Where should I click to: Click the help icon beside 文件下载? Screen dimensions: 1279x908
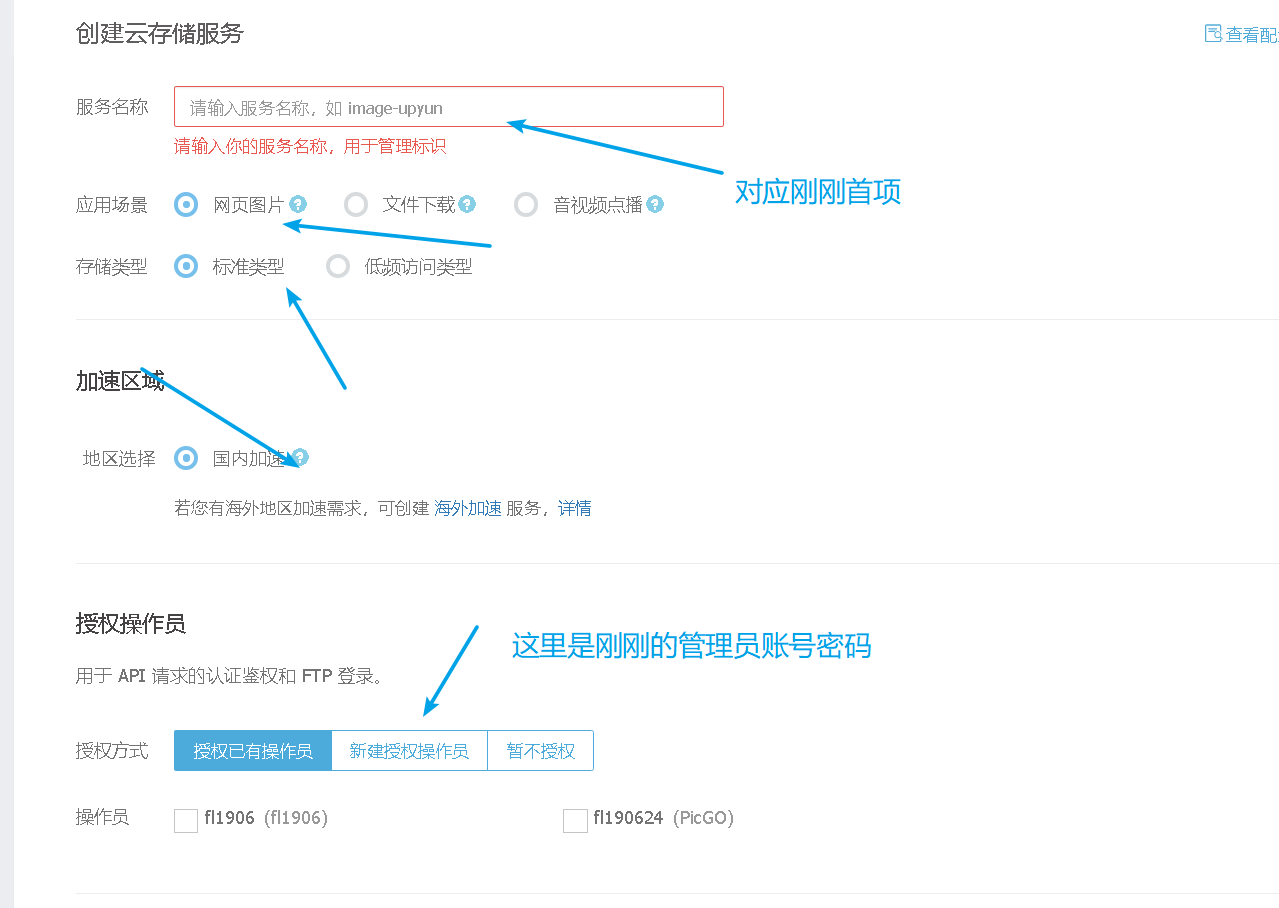tap(467, 204)
